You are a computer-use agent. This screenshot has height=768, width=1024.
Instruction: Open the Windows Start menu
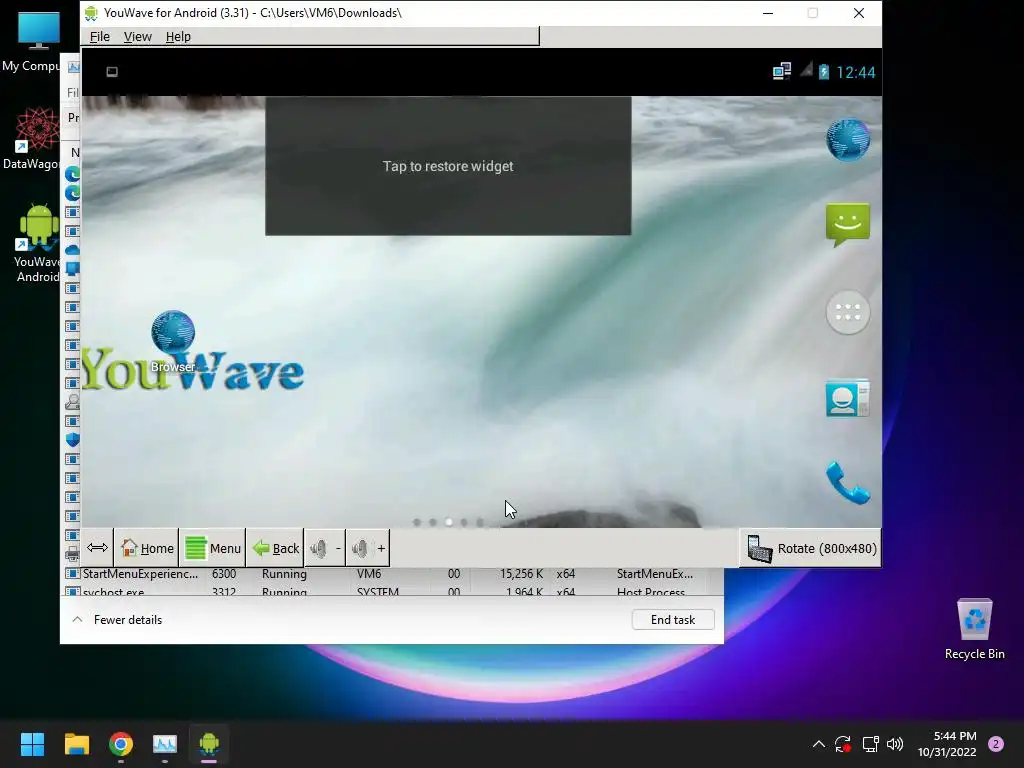pos(32,744)
